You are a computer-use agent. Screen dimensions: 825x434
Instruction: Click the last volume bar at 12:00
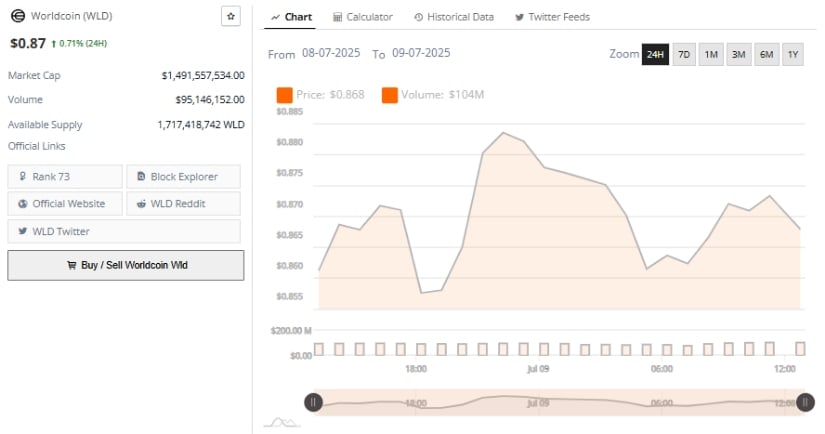800,348
